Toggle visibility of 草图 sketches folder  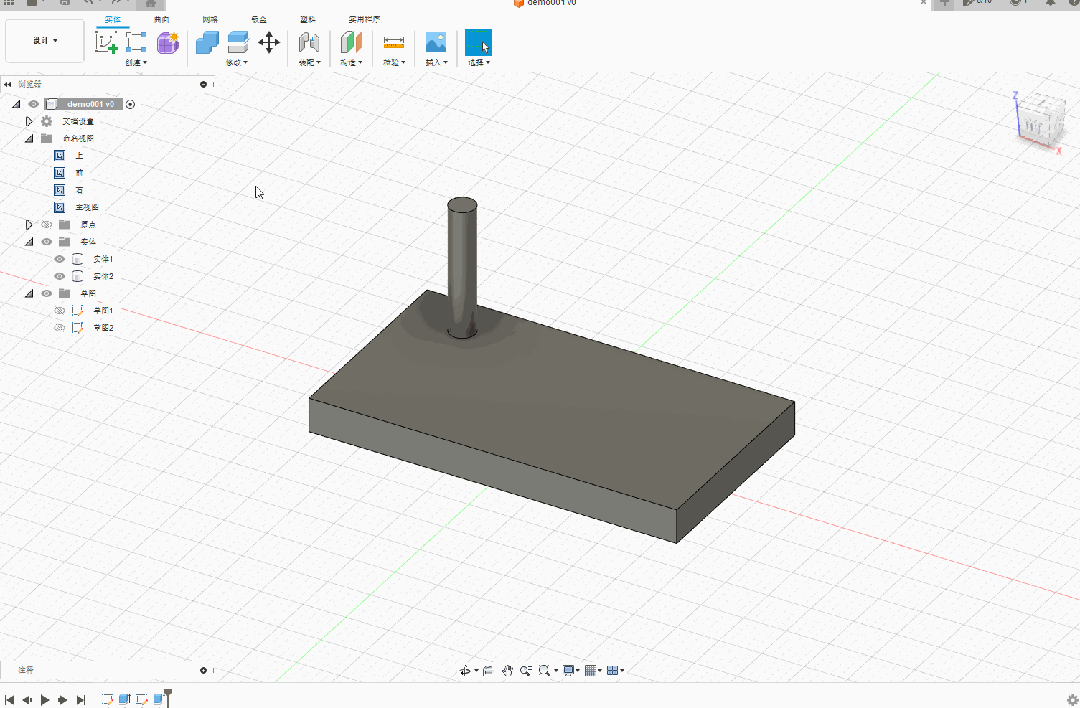click(x=46, y=293)
